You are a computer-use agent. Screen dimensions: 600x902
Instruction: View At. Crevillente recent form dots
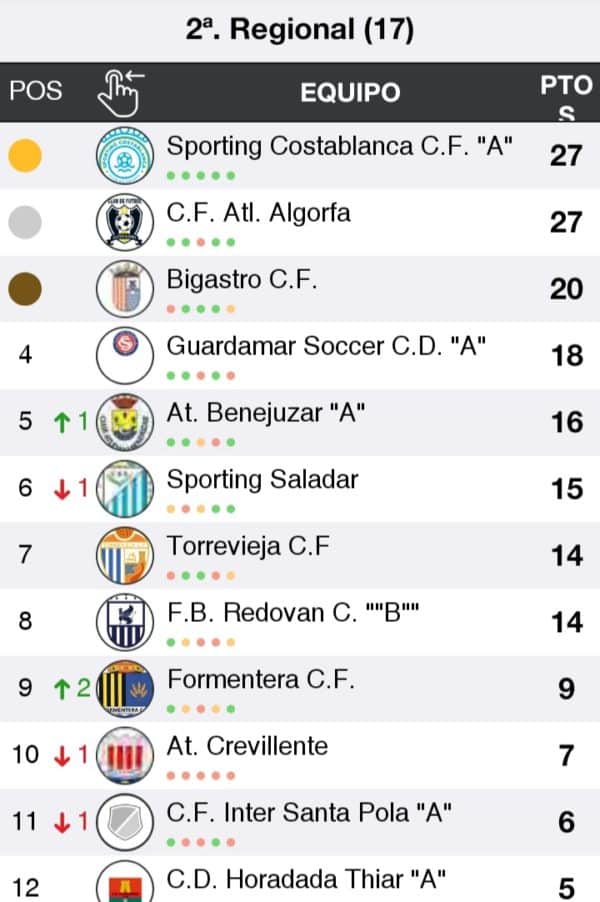pos(201,775)
